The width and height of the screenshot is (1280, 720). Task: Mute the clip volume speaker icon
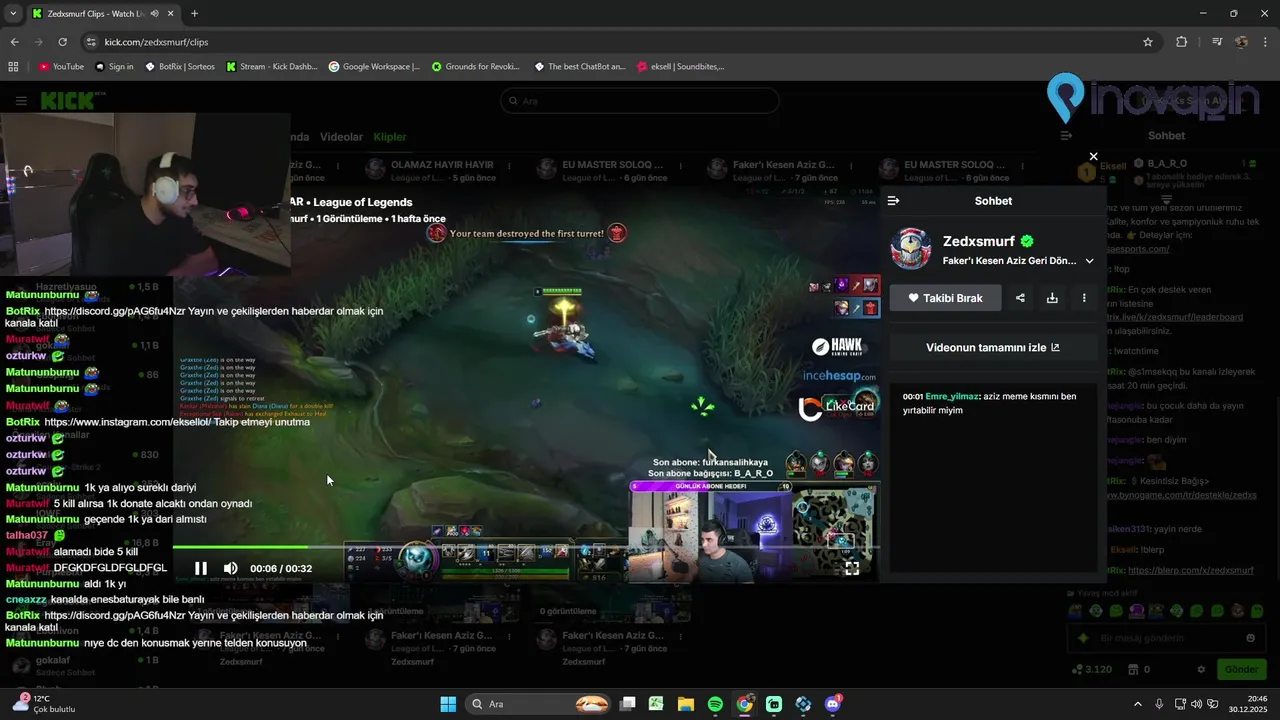(231, 568)
